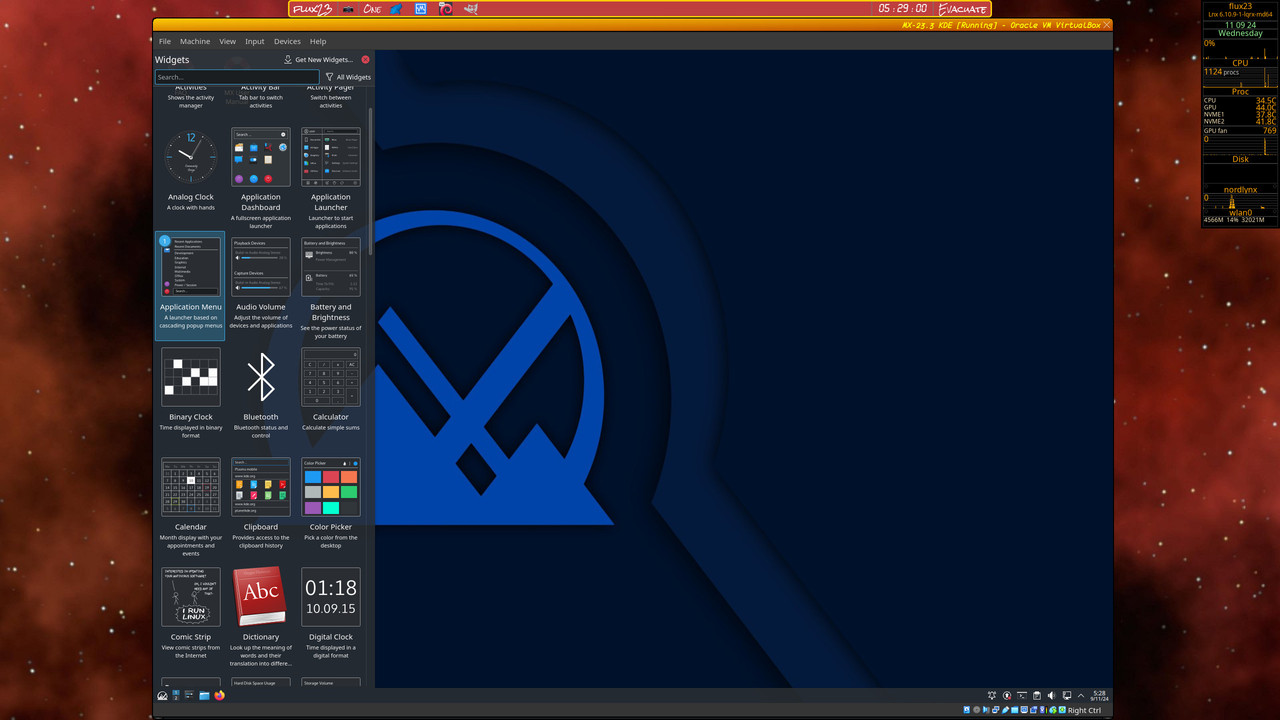Click the Audio Volume widget description text
The image size is (1280, 720).
261,321
